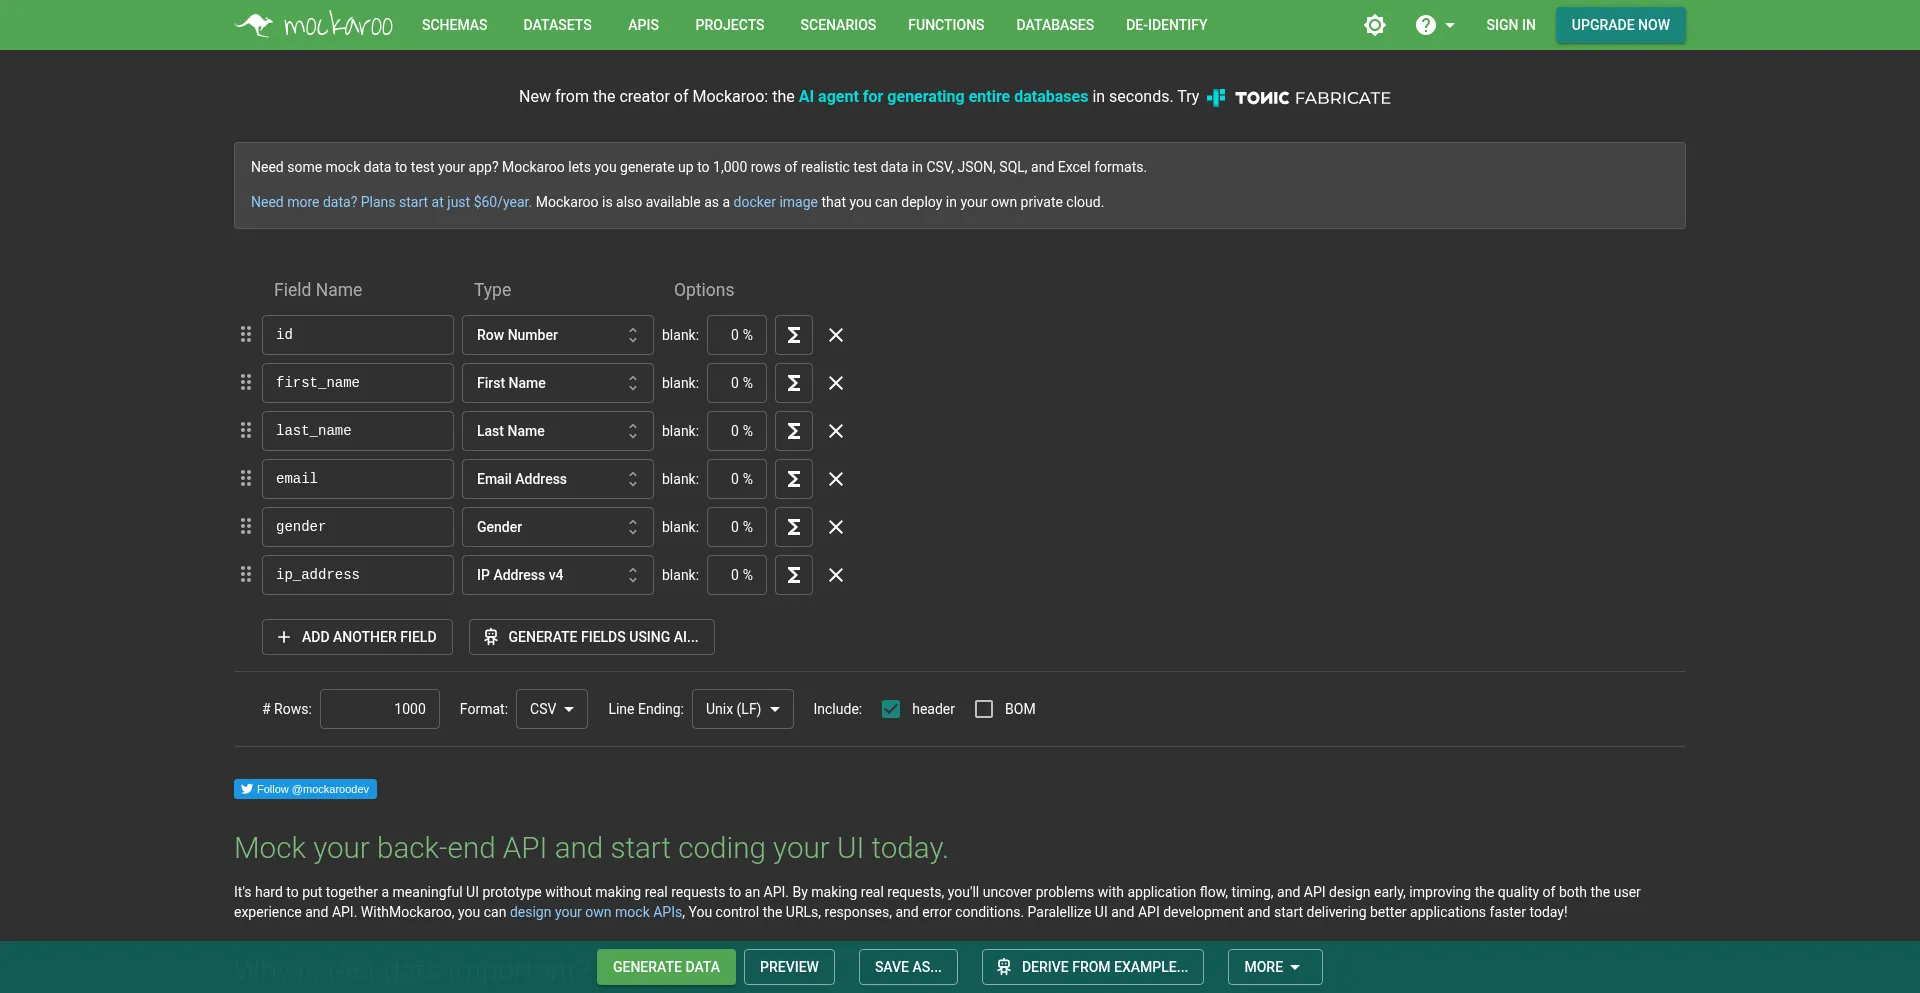Open design your own mock APIs link
Image resolution: width=1920 pixels, height=993 pixels.
(x=596, y=912)
